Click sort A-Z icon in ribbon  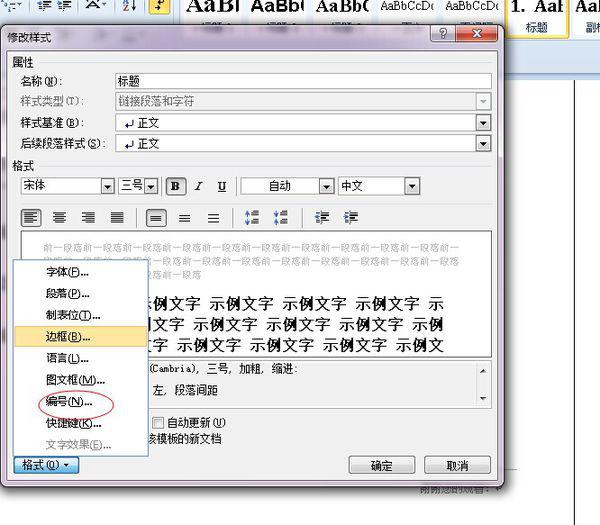[128, 7]
